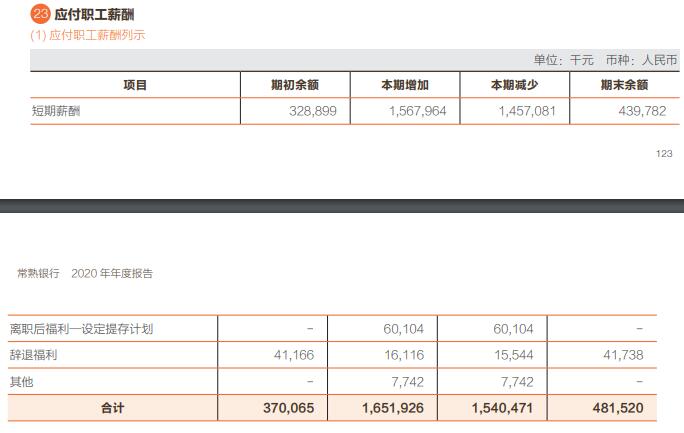Image resolution: width=684 pixels, height=433 pixels.
Task: Click the 单位：千元 币种：人民币 unit label
Action: [604, 60]
